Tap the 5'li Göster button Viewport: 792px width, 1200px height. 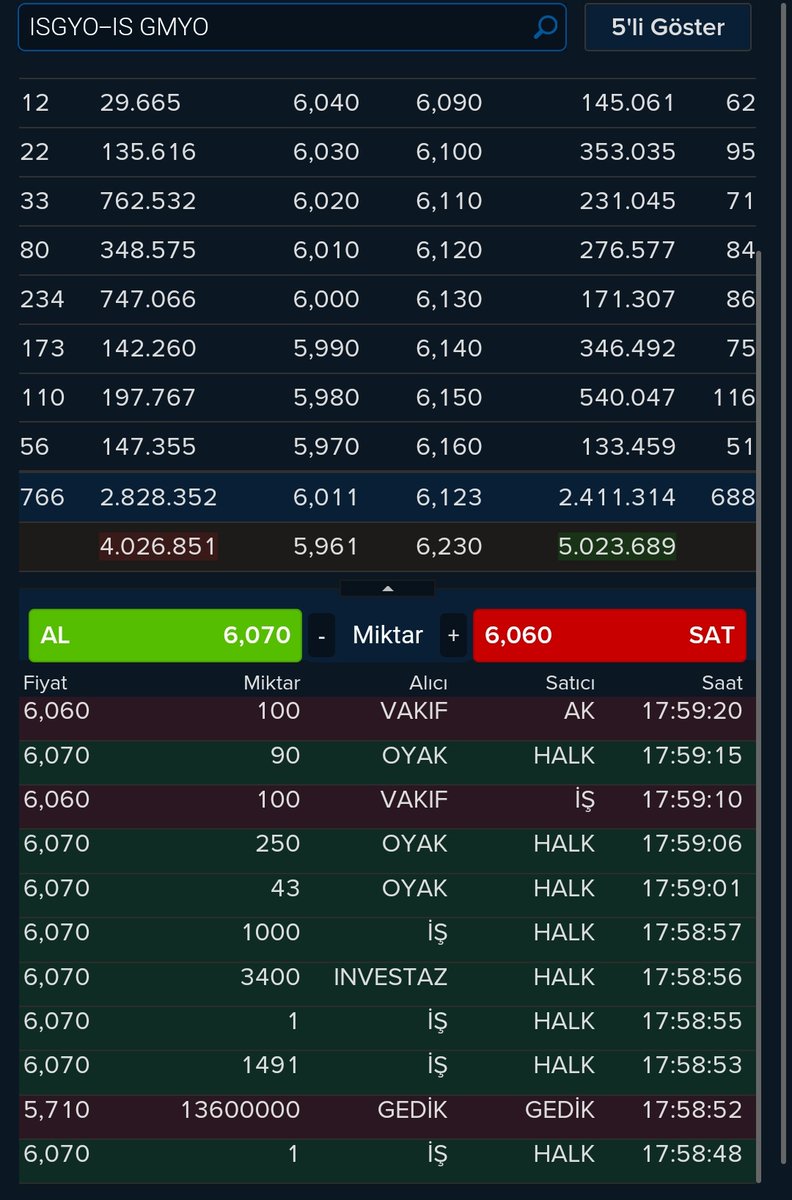click(668, 27)
